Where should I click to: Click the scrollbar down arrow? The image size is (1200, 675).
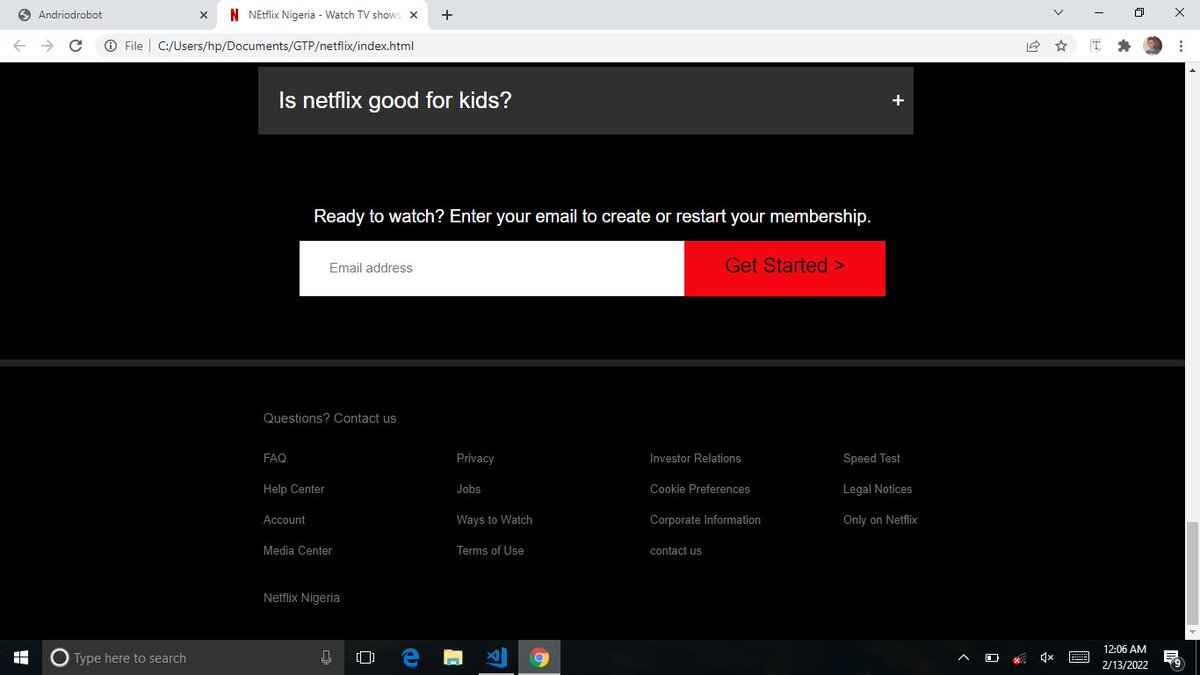point(1191,632)
